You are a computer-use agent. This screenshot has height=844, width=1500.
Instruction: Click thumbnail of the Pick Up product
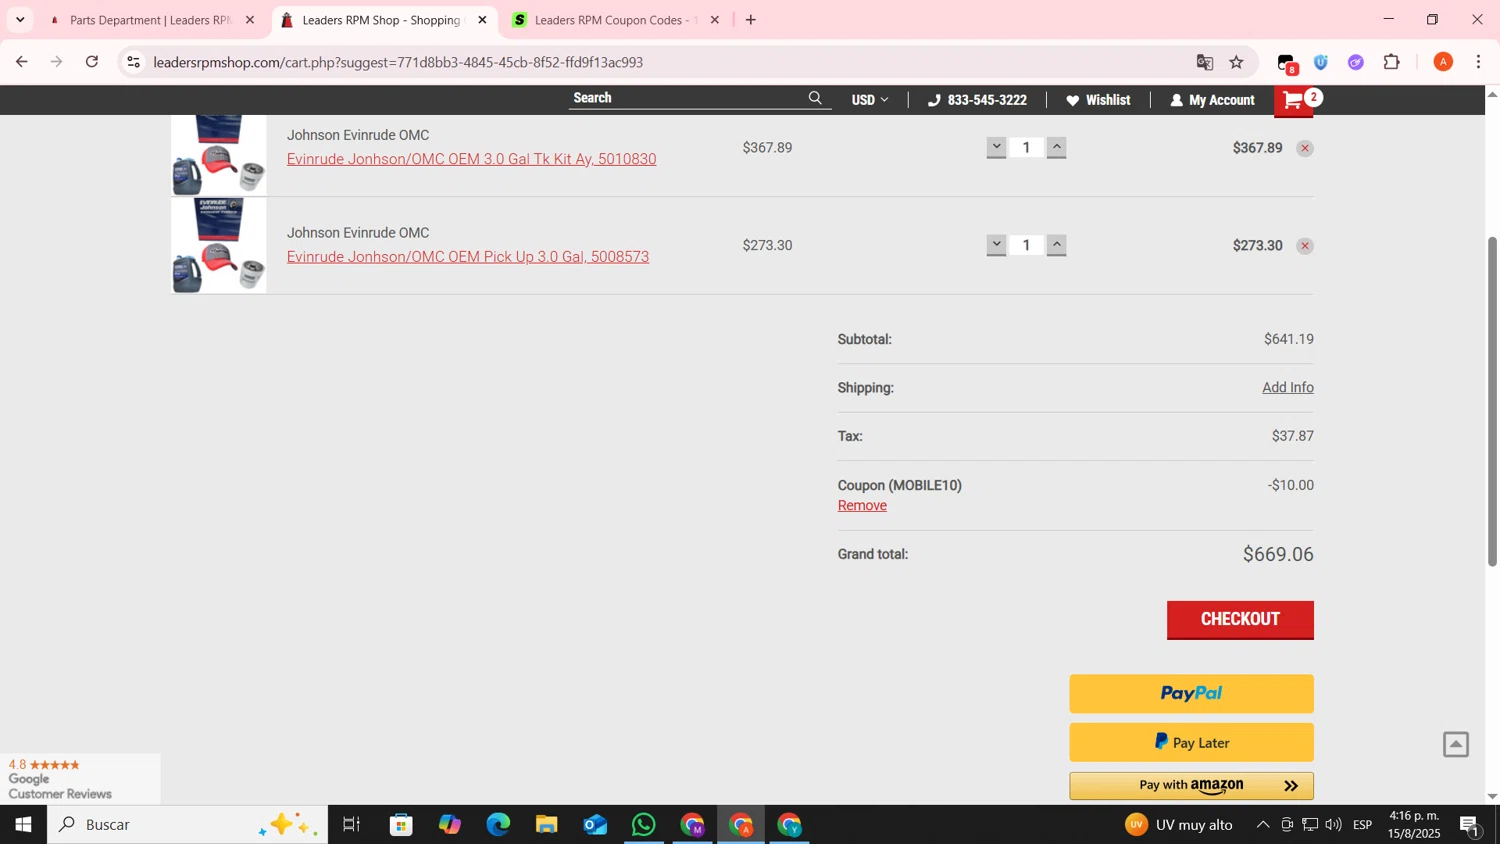pyautogui.click(x=219, y=245)
